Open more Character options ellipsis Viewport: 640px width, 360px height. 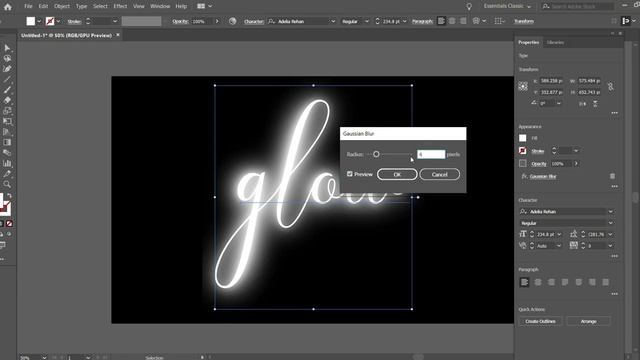(x=614, y=256)
